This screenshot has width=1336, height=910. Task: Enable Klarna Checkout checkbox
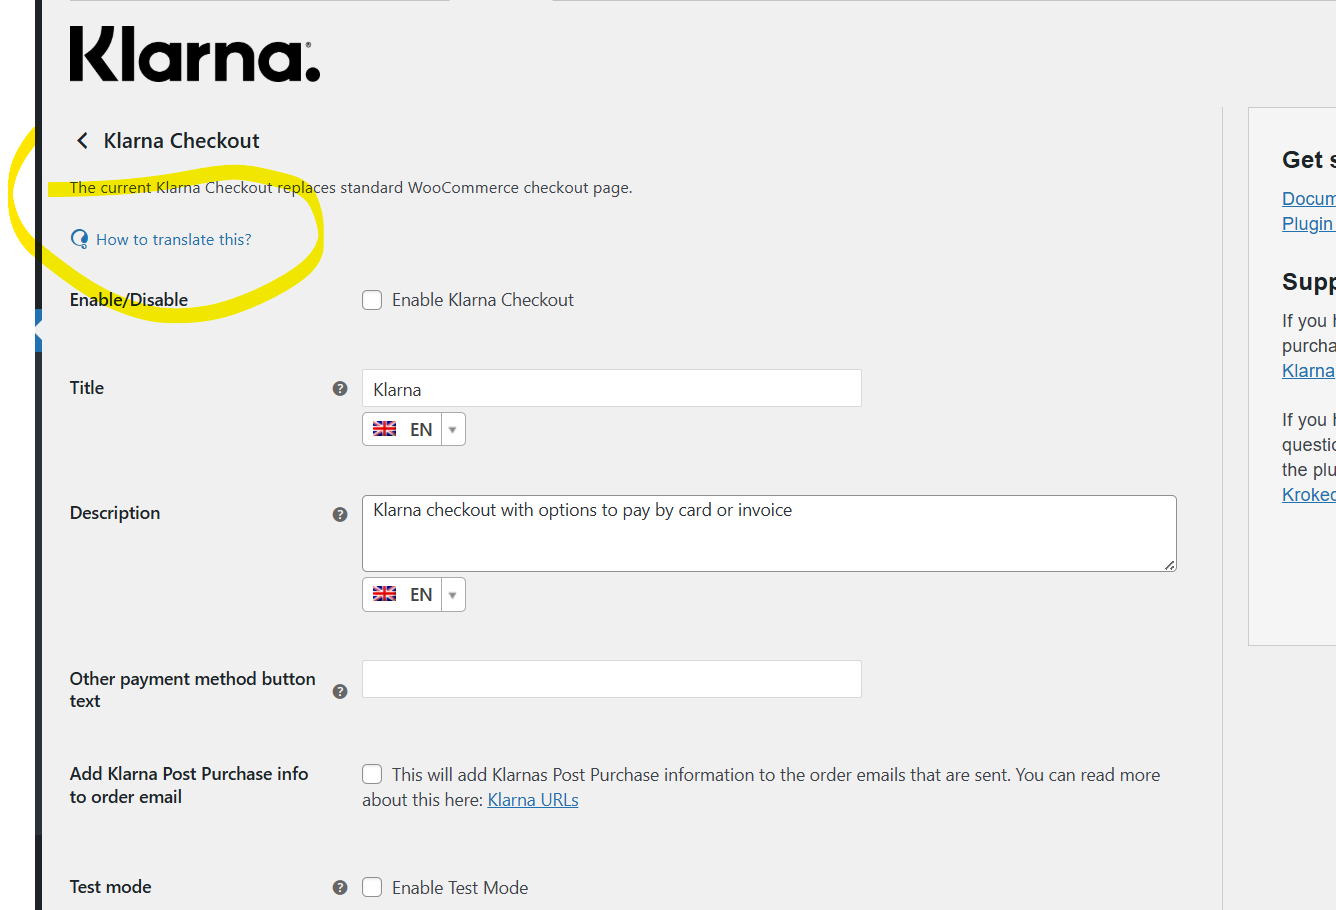point(372,300)
